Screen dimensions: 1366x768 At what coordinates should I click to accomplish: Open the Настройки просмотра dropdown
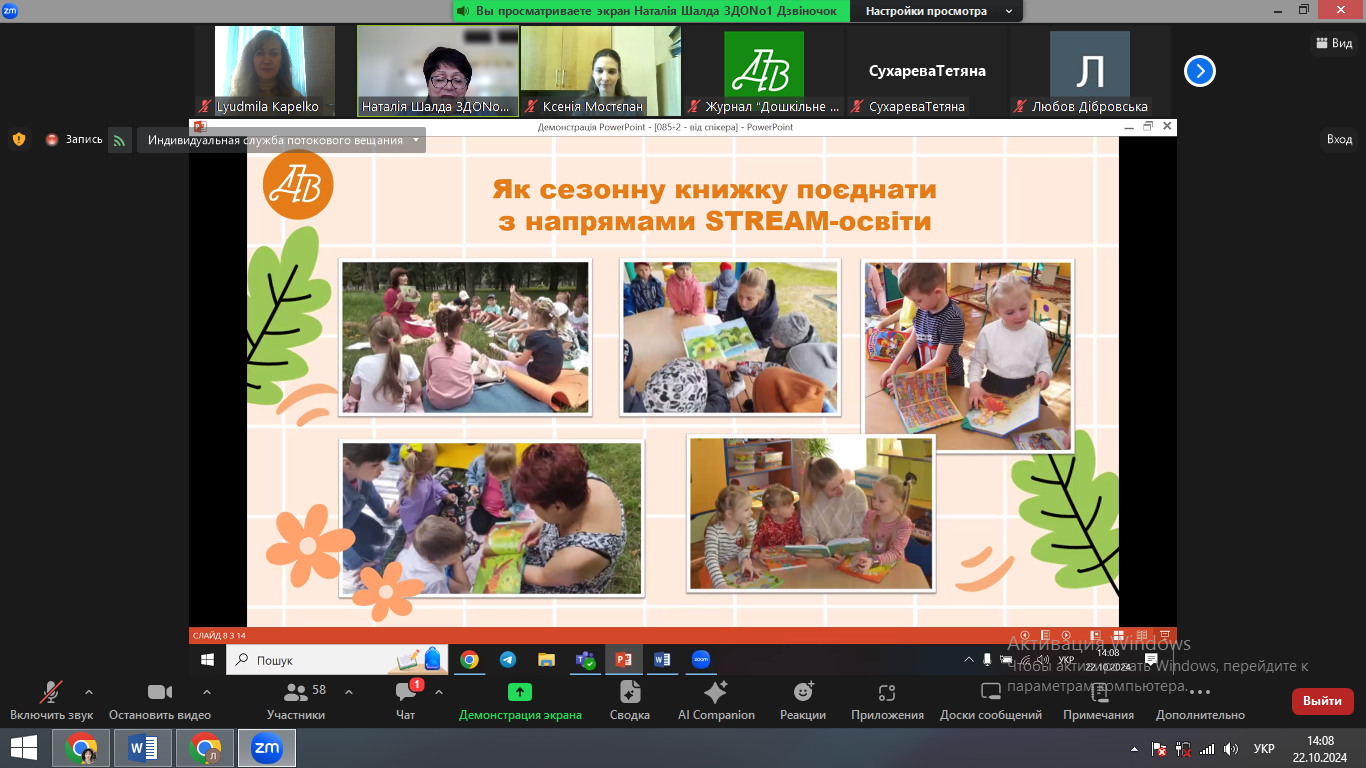[936, 11]
